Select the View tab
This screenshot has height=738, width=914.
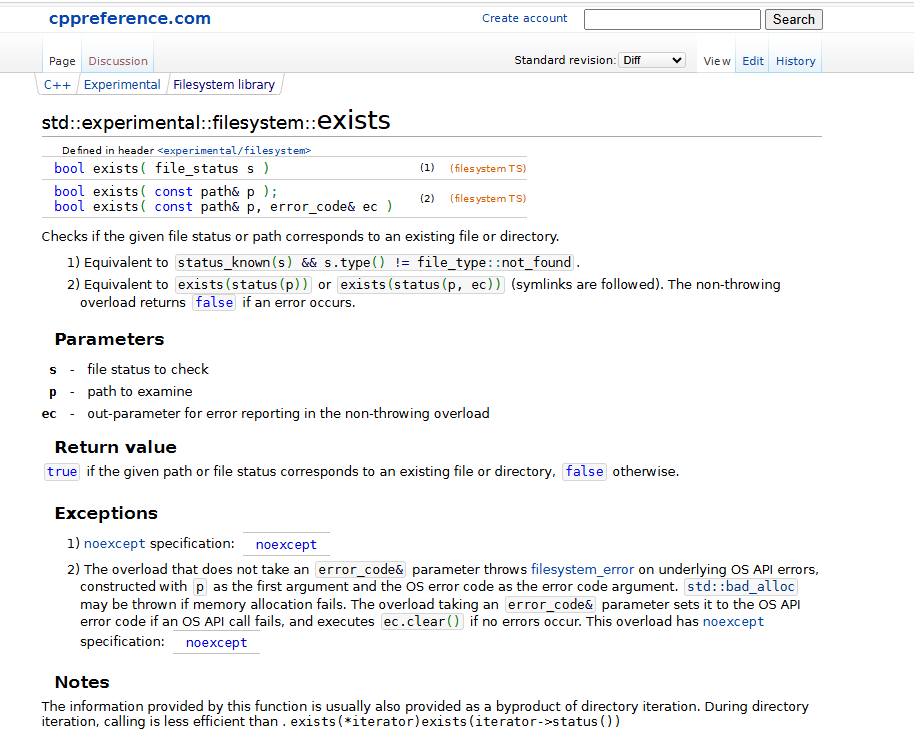[x=716, y=61]
